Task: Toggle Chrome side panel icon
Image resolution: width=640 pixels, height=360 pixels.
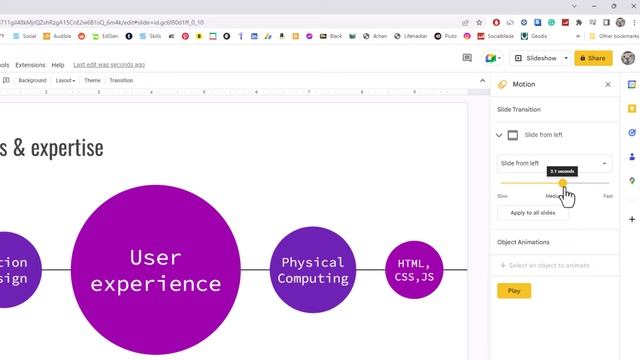Action: click(607, 22)
